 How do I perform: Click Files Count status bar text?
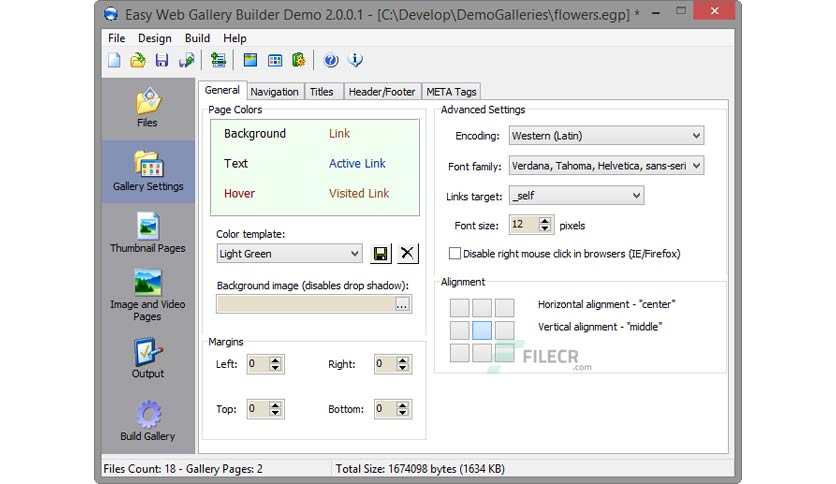pos(183,469)
